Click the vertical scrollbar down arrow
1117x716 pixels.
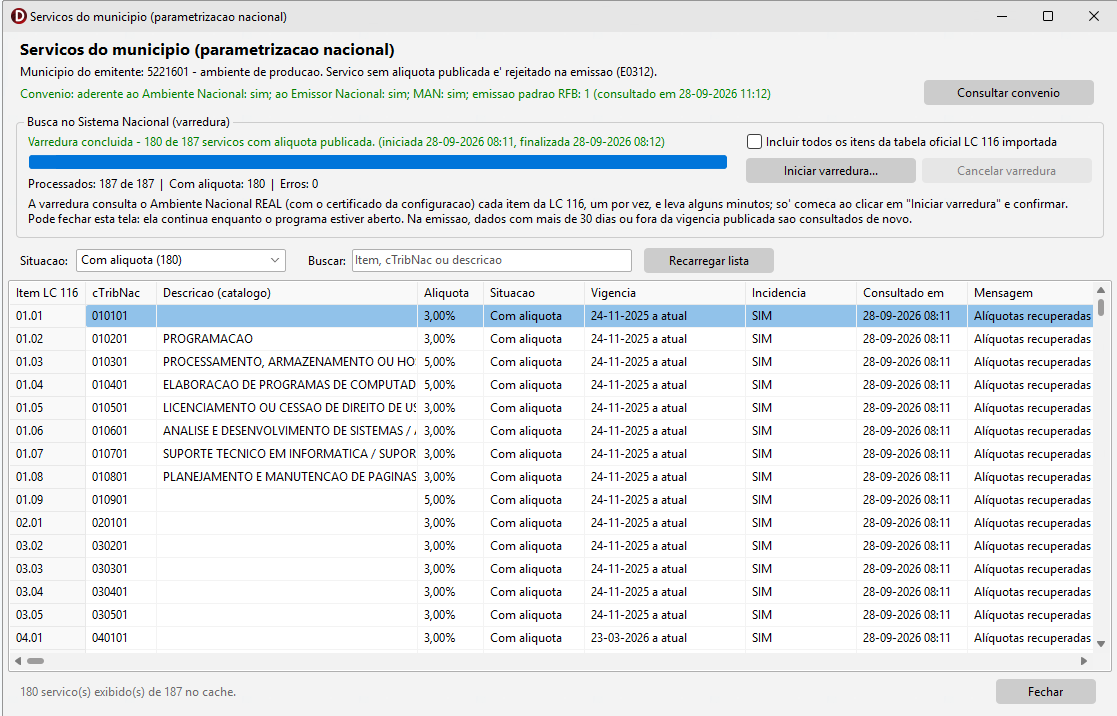[1101, 643]
